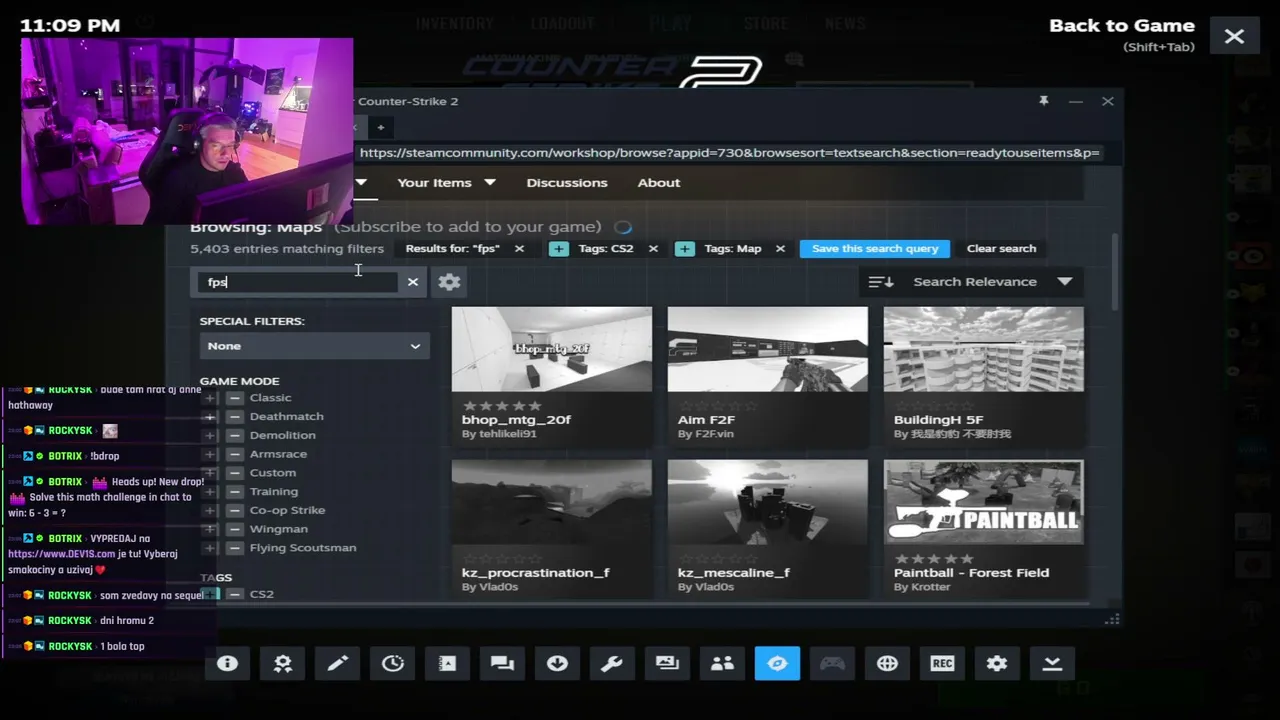1280x720 pixels.
Task: Open the controller icon in the overlay toolbar
Action: pos(832,663)
